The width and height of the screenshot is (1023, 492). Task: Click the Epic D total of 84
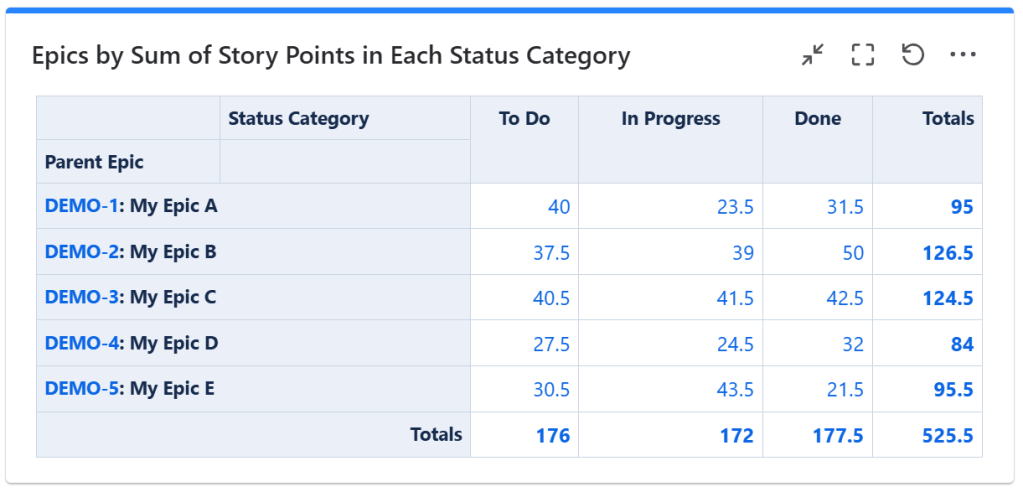(962, 344)
